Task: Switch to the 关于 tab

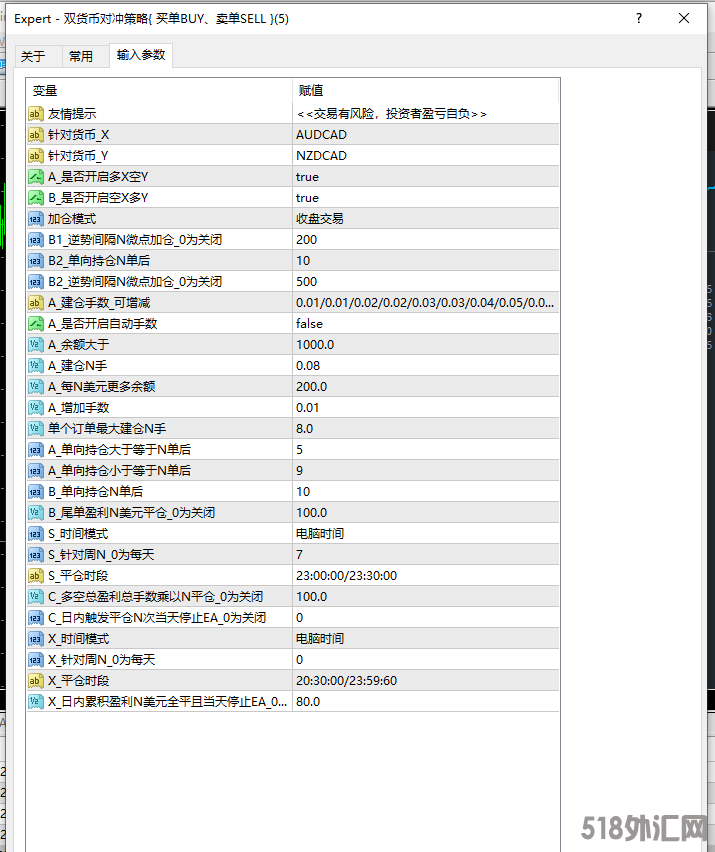Action: pyautogui.click(x=34, y=56)
